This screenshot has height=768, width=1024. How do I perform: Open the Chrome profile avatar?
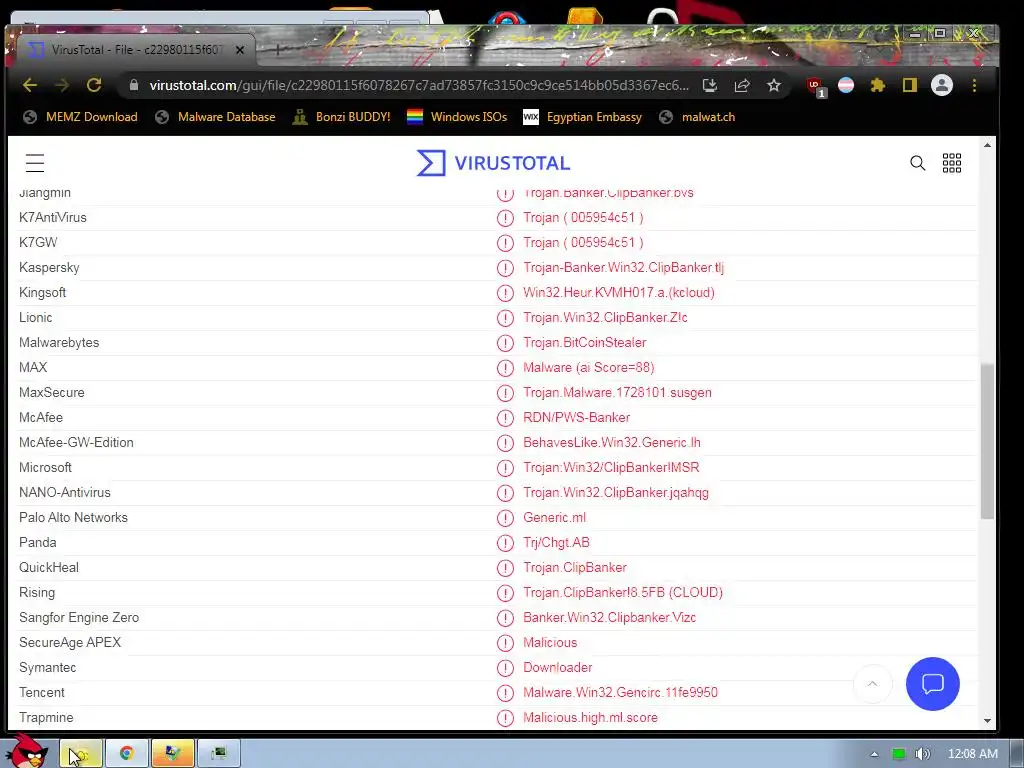pos(942,86)
